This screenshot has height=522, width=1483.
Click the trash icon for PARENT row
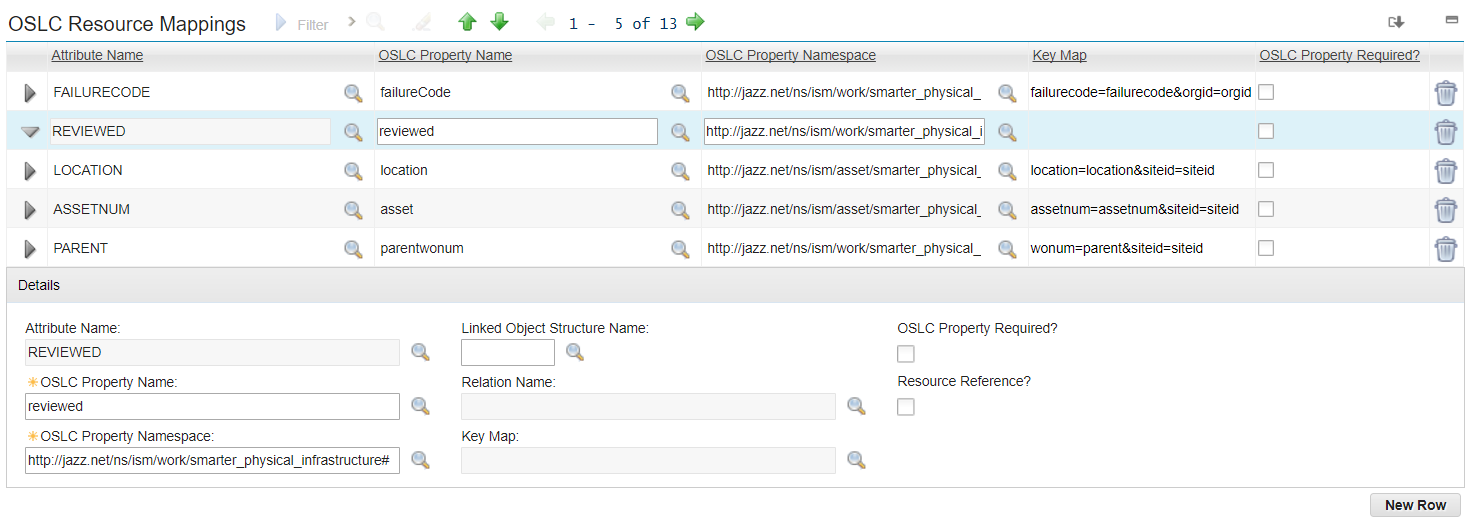point(1445,249)
